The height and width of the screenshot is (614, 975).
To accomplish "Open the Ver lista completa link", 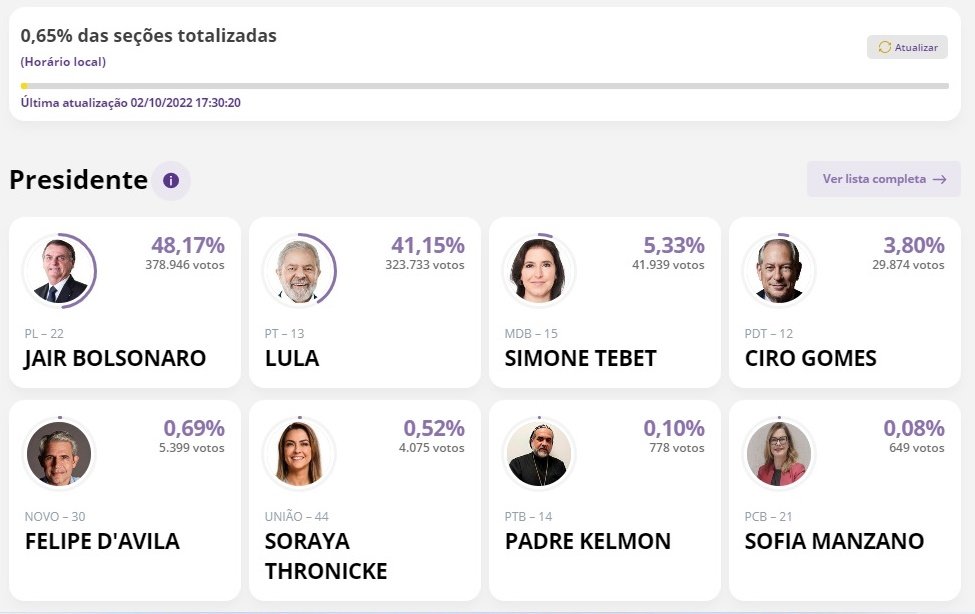I will [x=873, y=179].
